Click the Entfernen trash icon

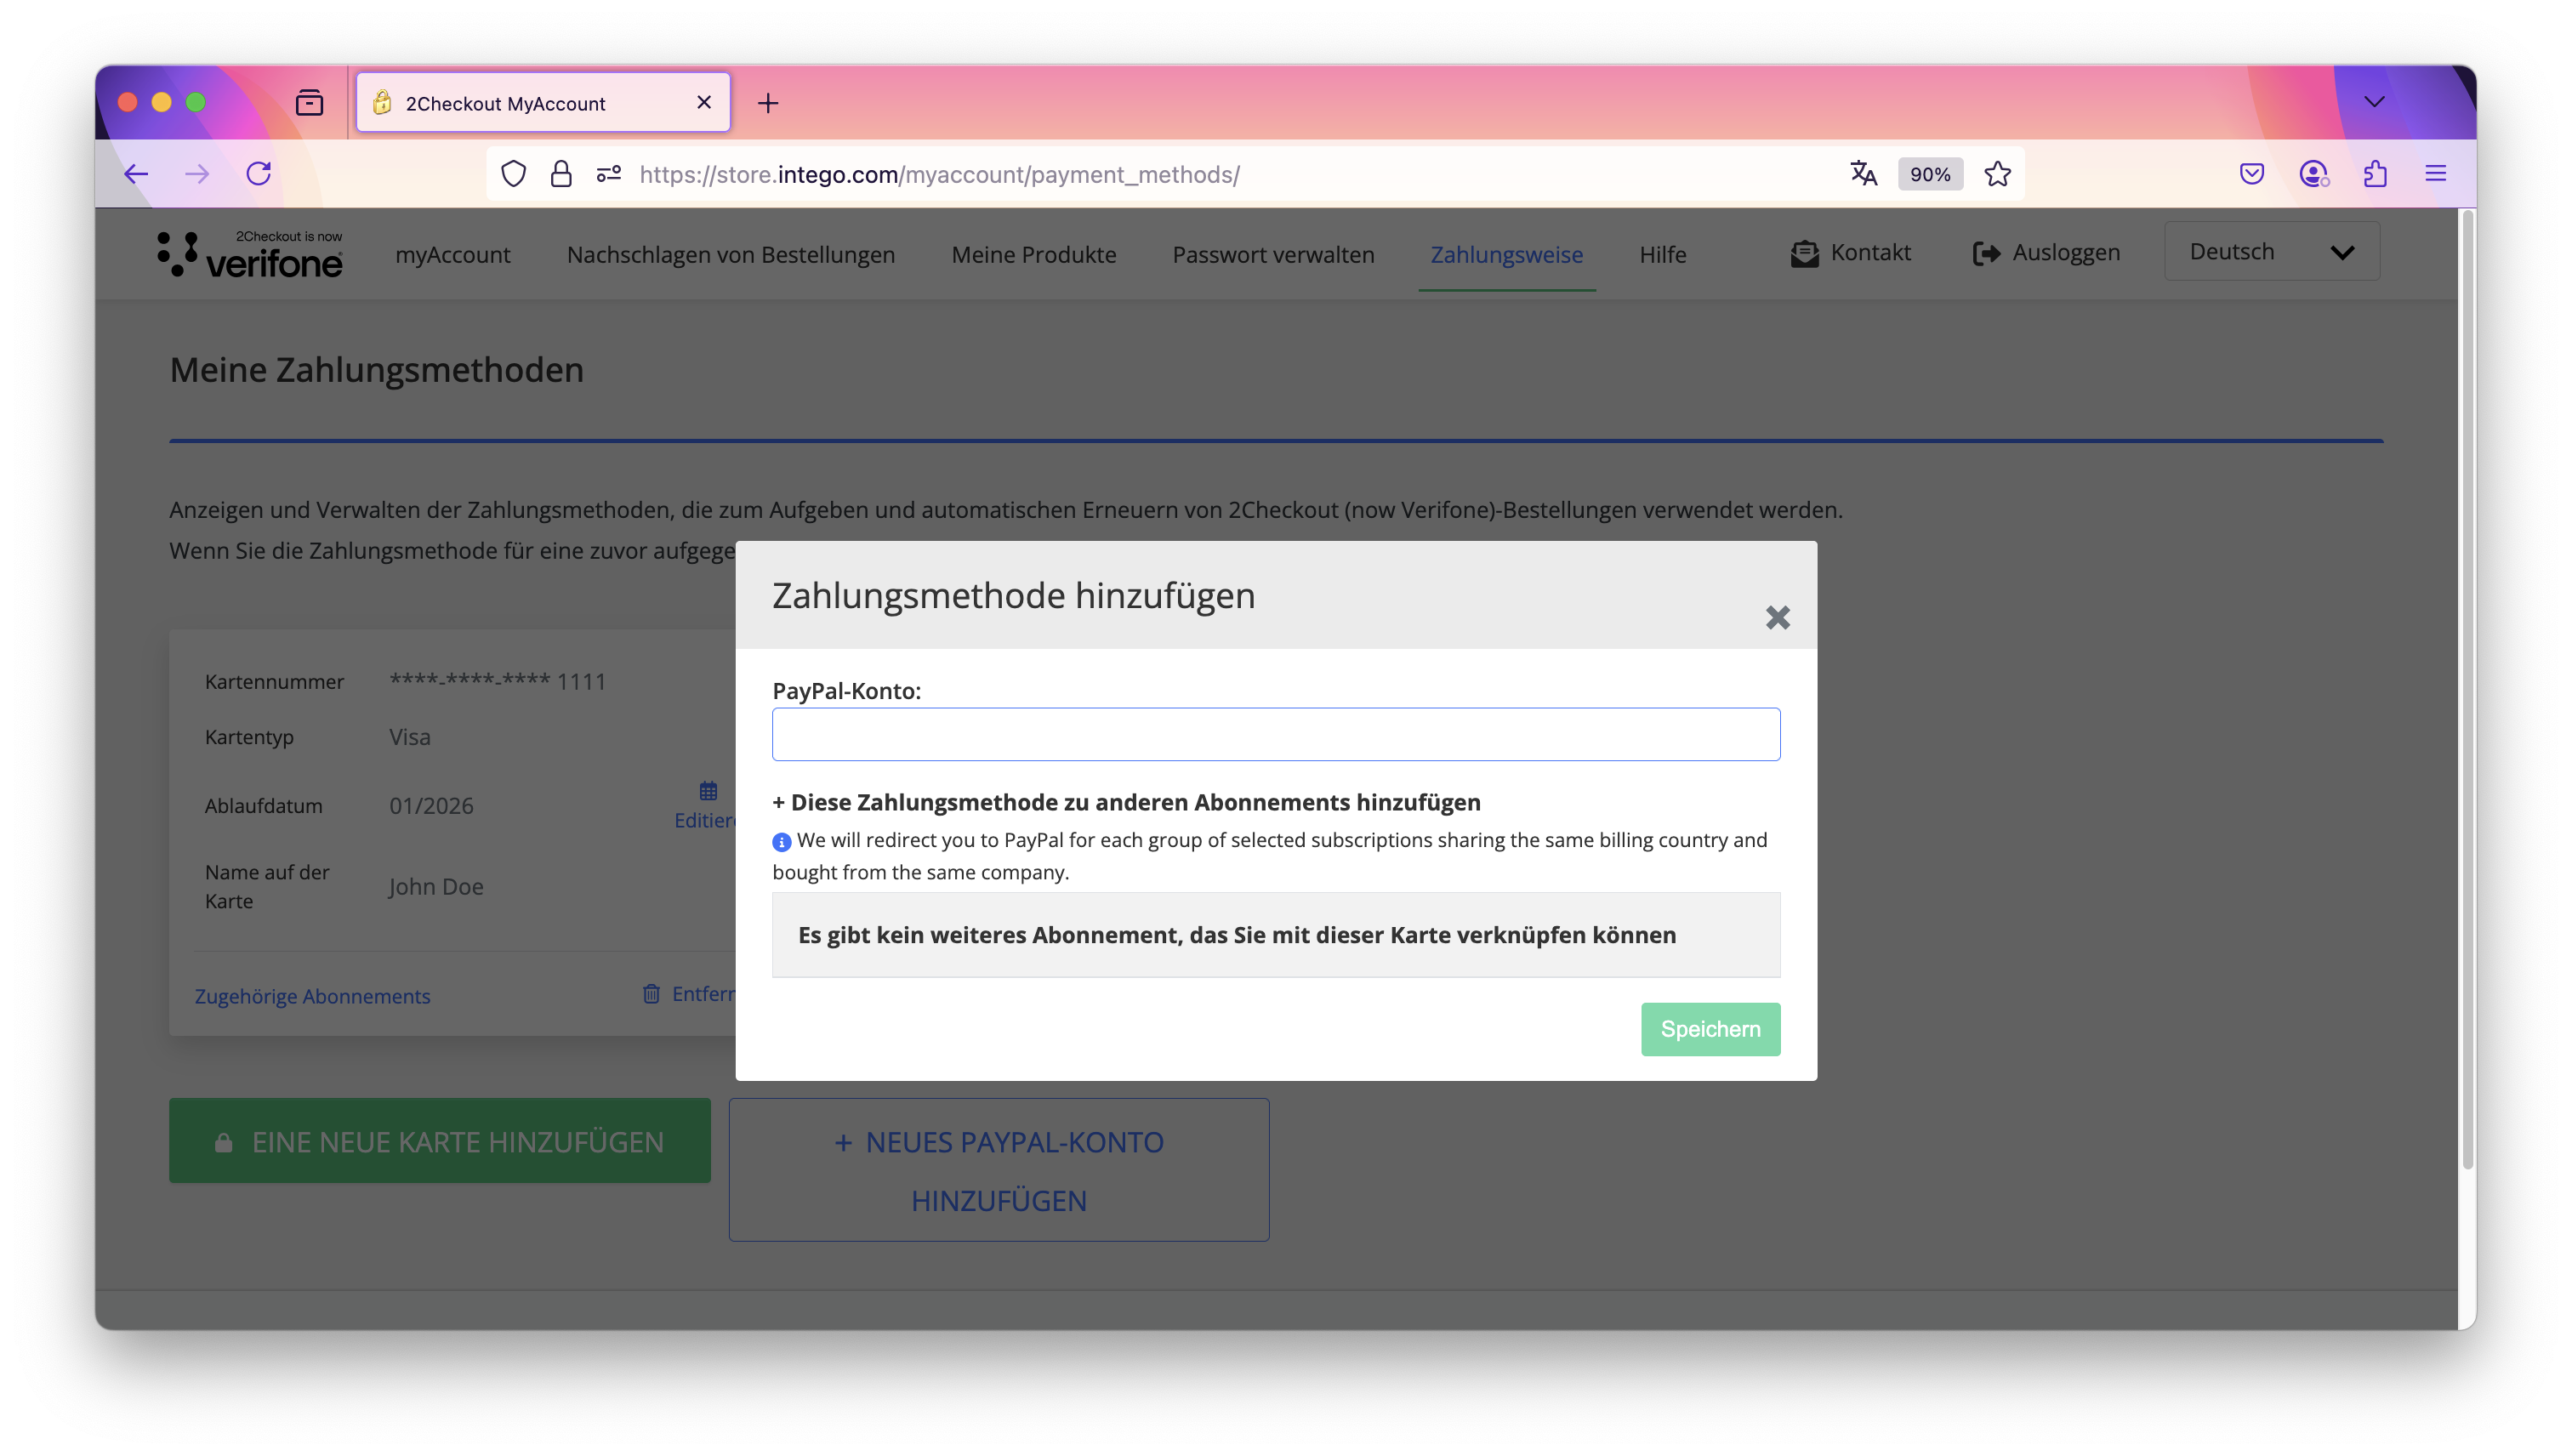pyautogui.click(x=651, y=993)
